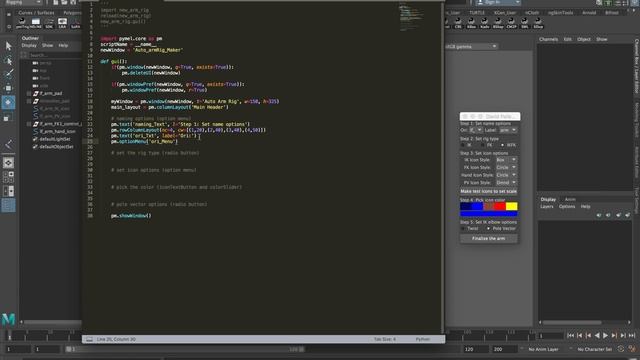The width and height of the screenshot is (640, 360).
Task: Go to end of playback range
Action: click(632, 336)
